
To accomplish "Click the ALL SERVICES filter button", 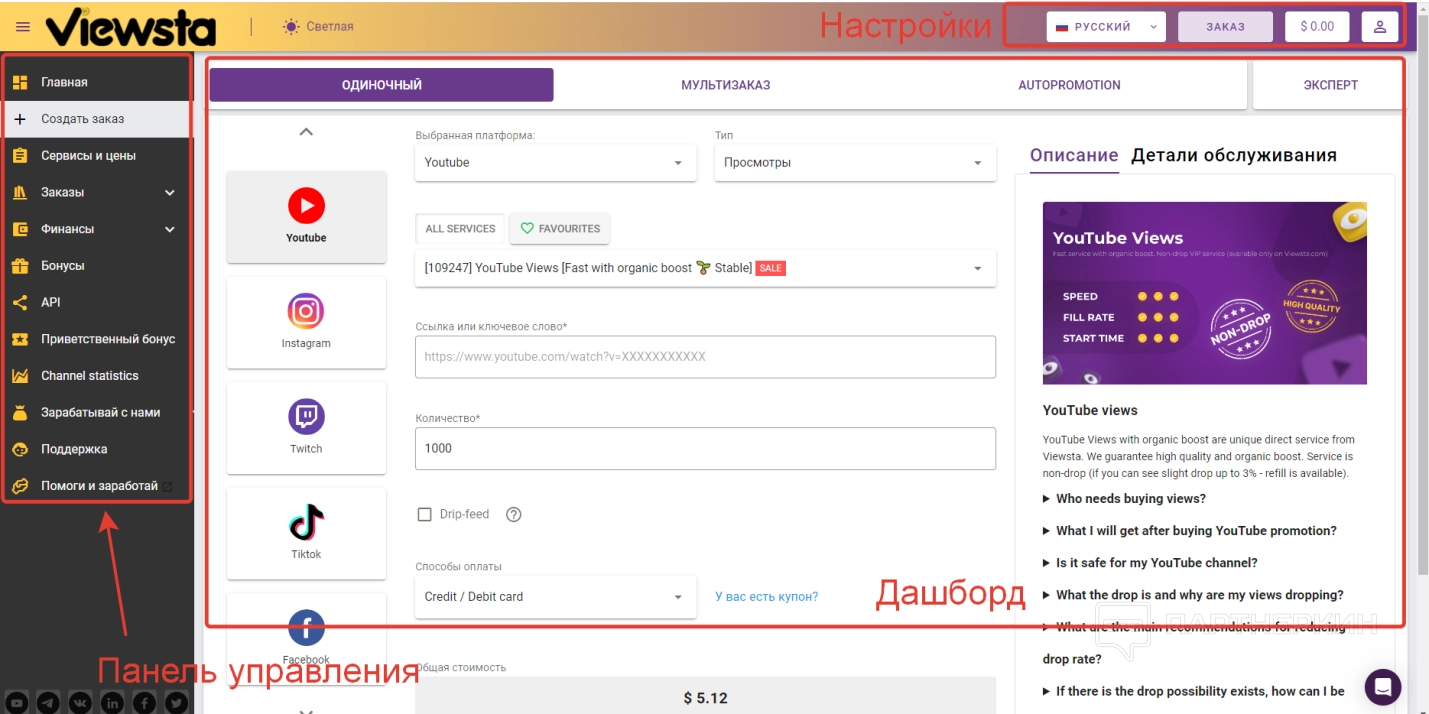I will click(460, 229).
